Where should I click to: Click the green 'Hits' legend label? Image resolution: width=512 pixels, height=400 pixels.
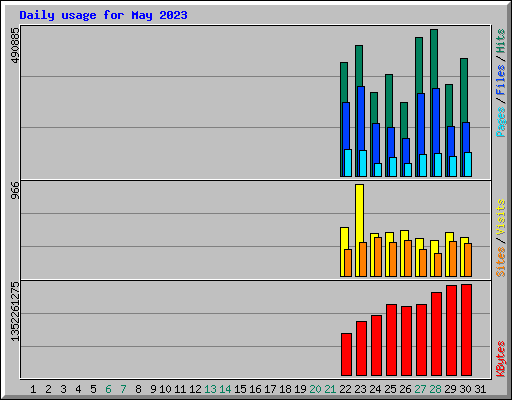[x=500, y=41]
